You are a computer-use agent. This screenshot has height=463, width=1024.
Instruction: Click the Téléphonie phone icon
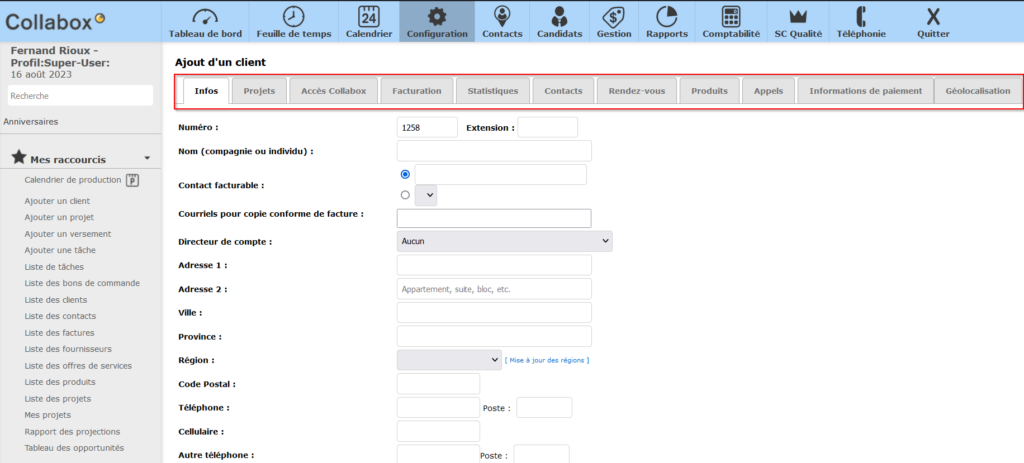(x=860, y=16)
